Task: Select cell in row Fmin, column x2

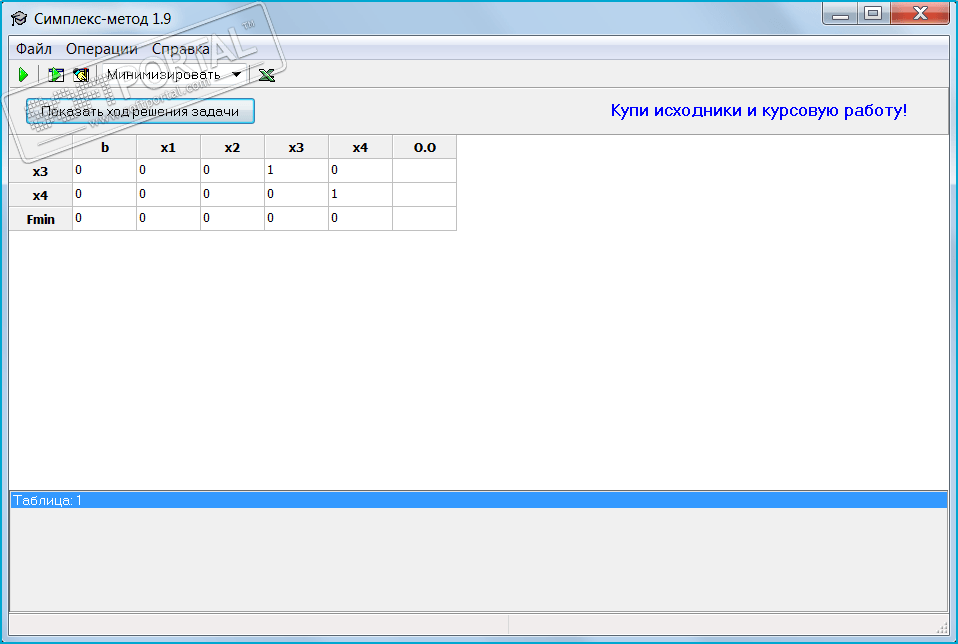Action: pos(232,219)
